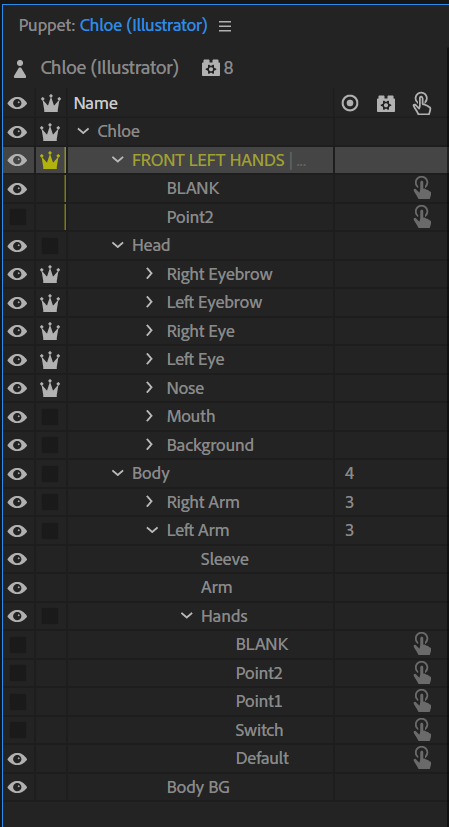Screen dimensions: 449x827
Task: Open the Puppet panel hamburger menu
Action: [x=225, y=26]
